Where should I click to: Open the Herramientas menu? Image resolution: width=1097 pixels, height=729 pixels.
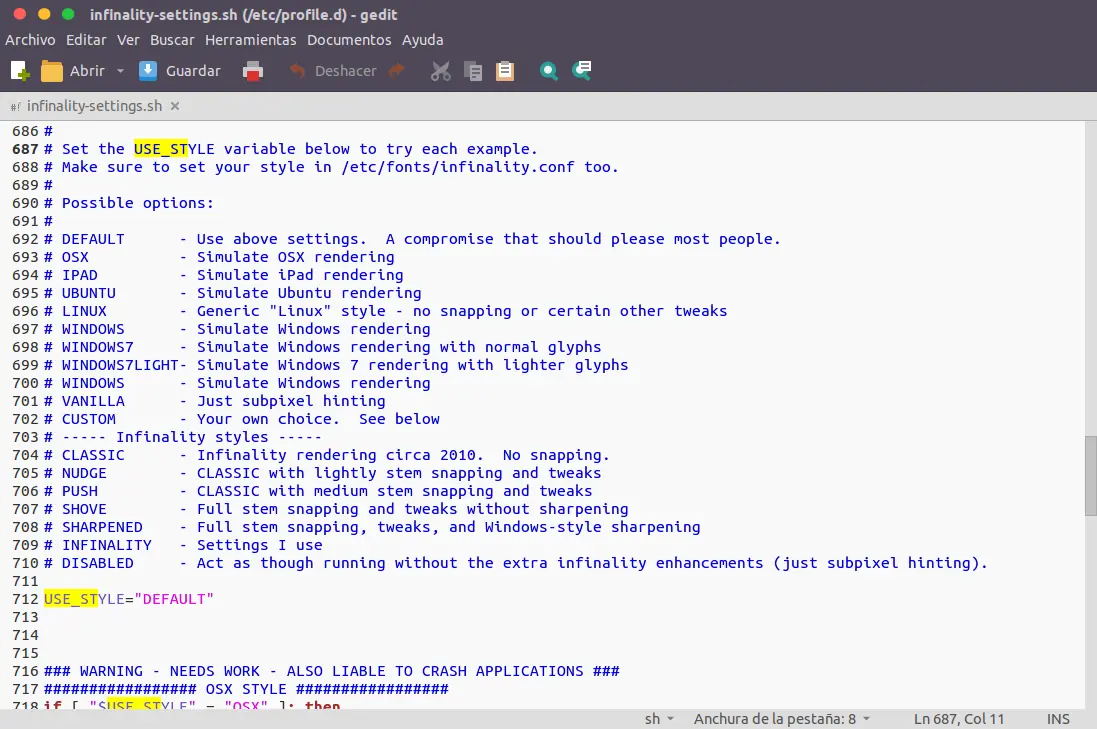click(250, 40)
